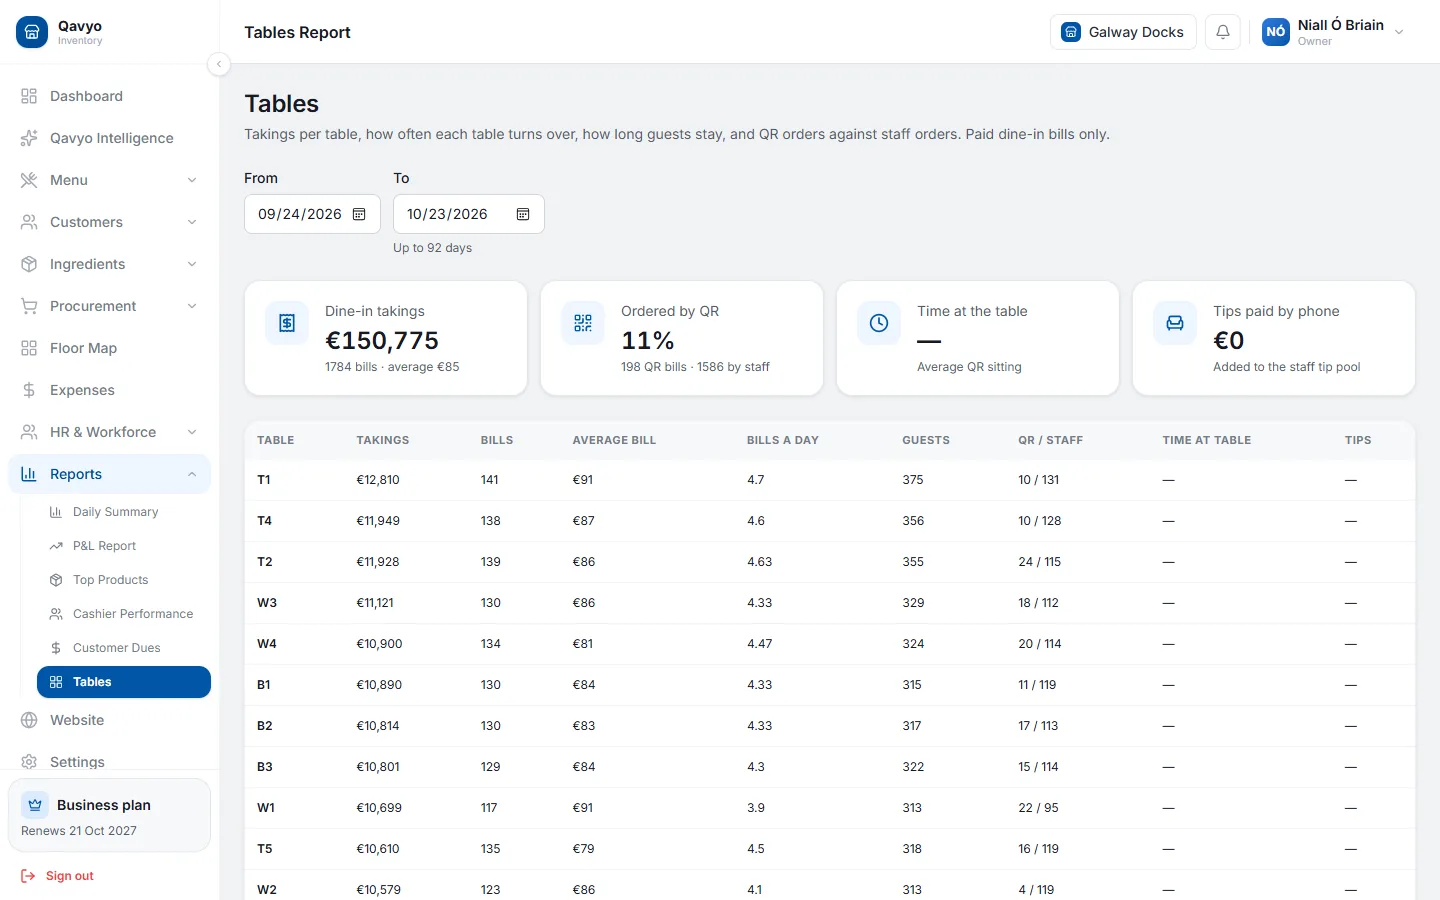The image size is (1440, 900).
Task: Open the P&L Report link
Action: 124,546
